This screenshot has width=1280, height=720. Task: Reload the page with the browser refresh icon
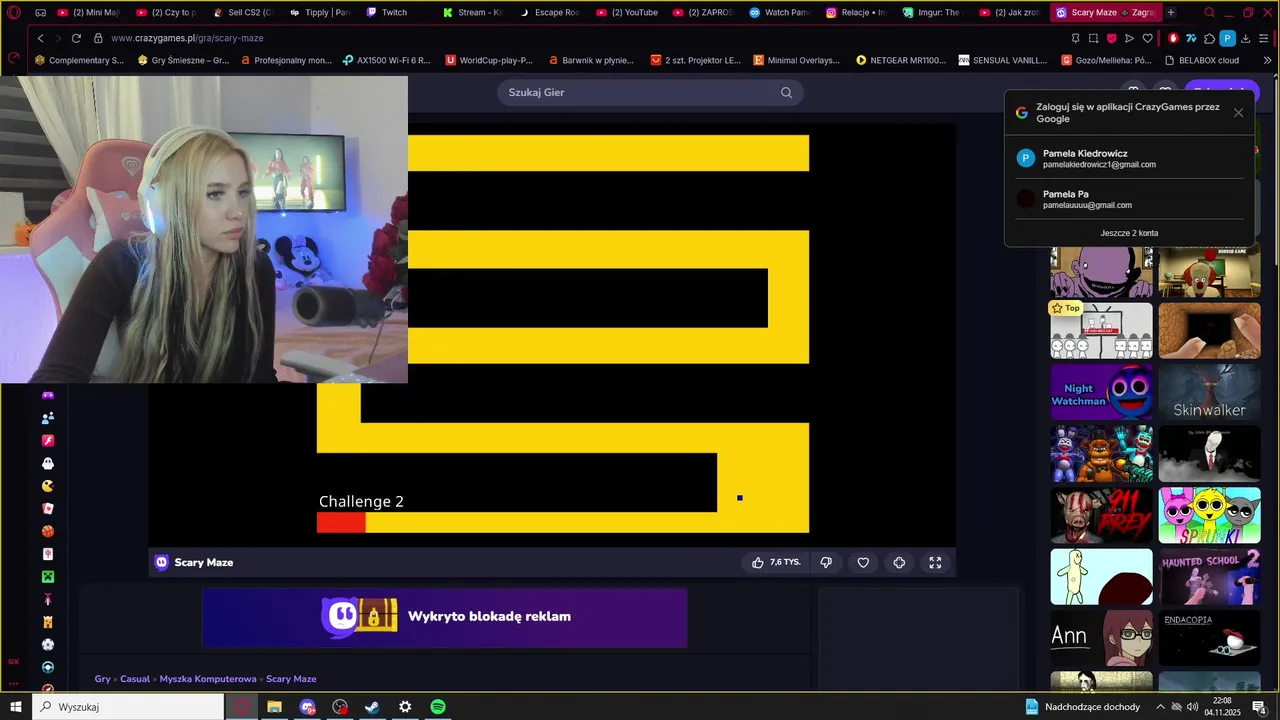tap(76, 38)
